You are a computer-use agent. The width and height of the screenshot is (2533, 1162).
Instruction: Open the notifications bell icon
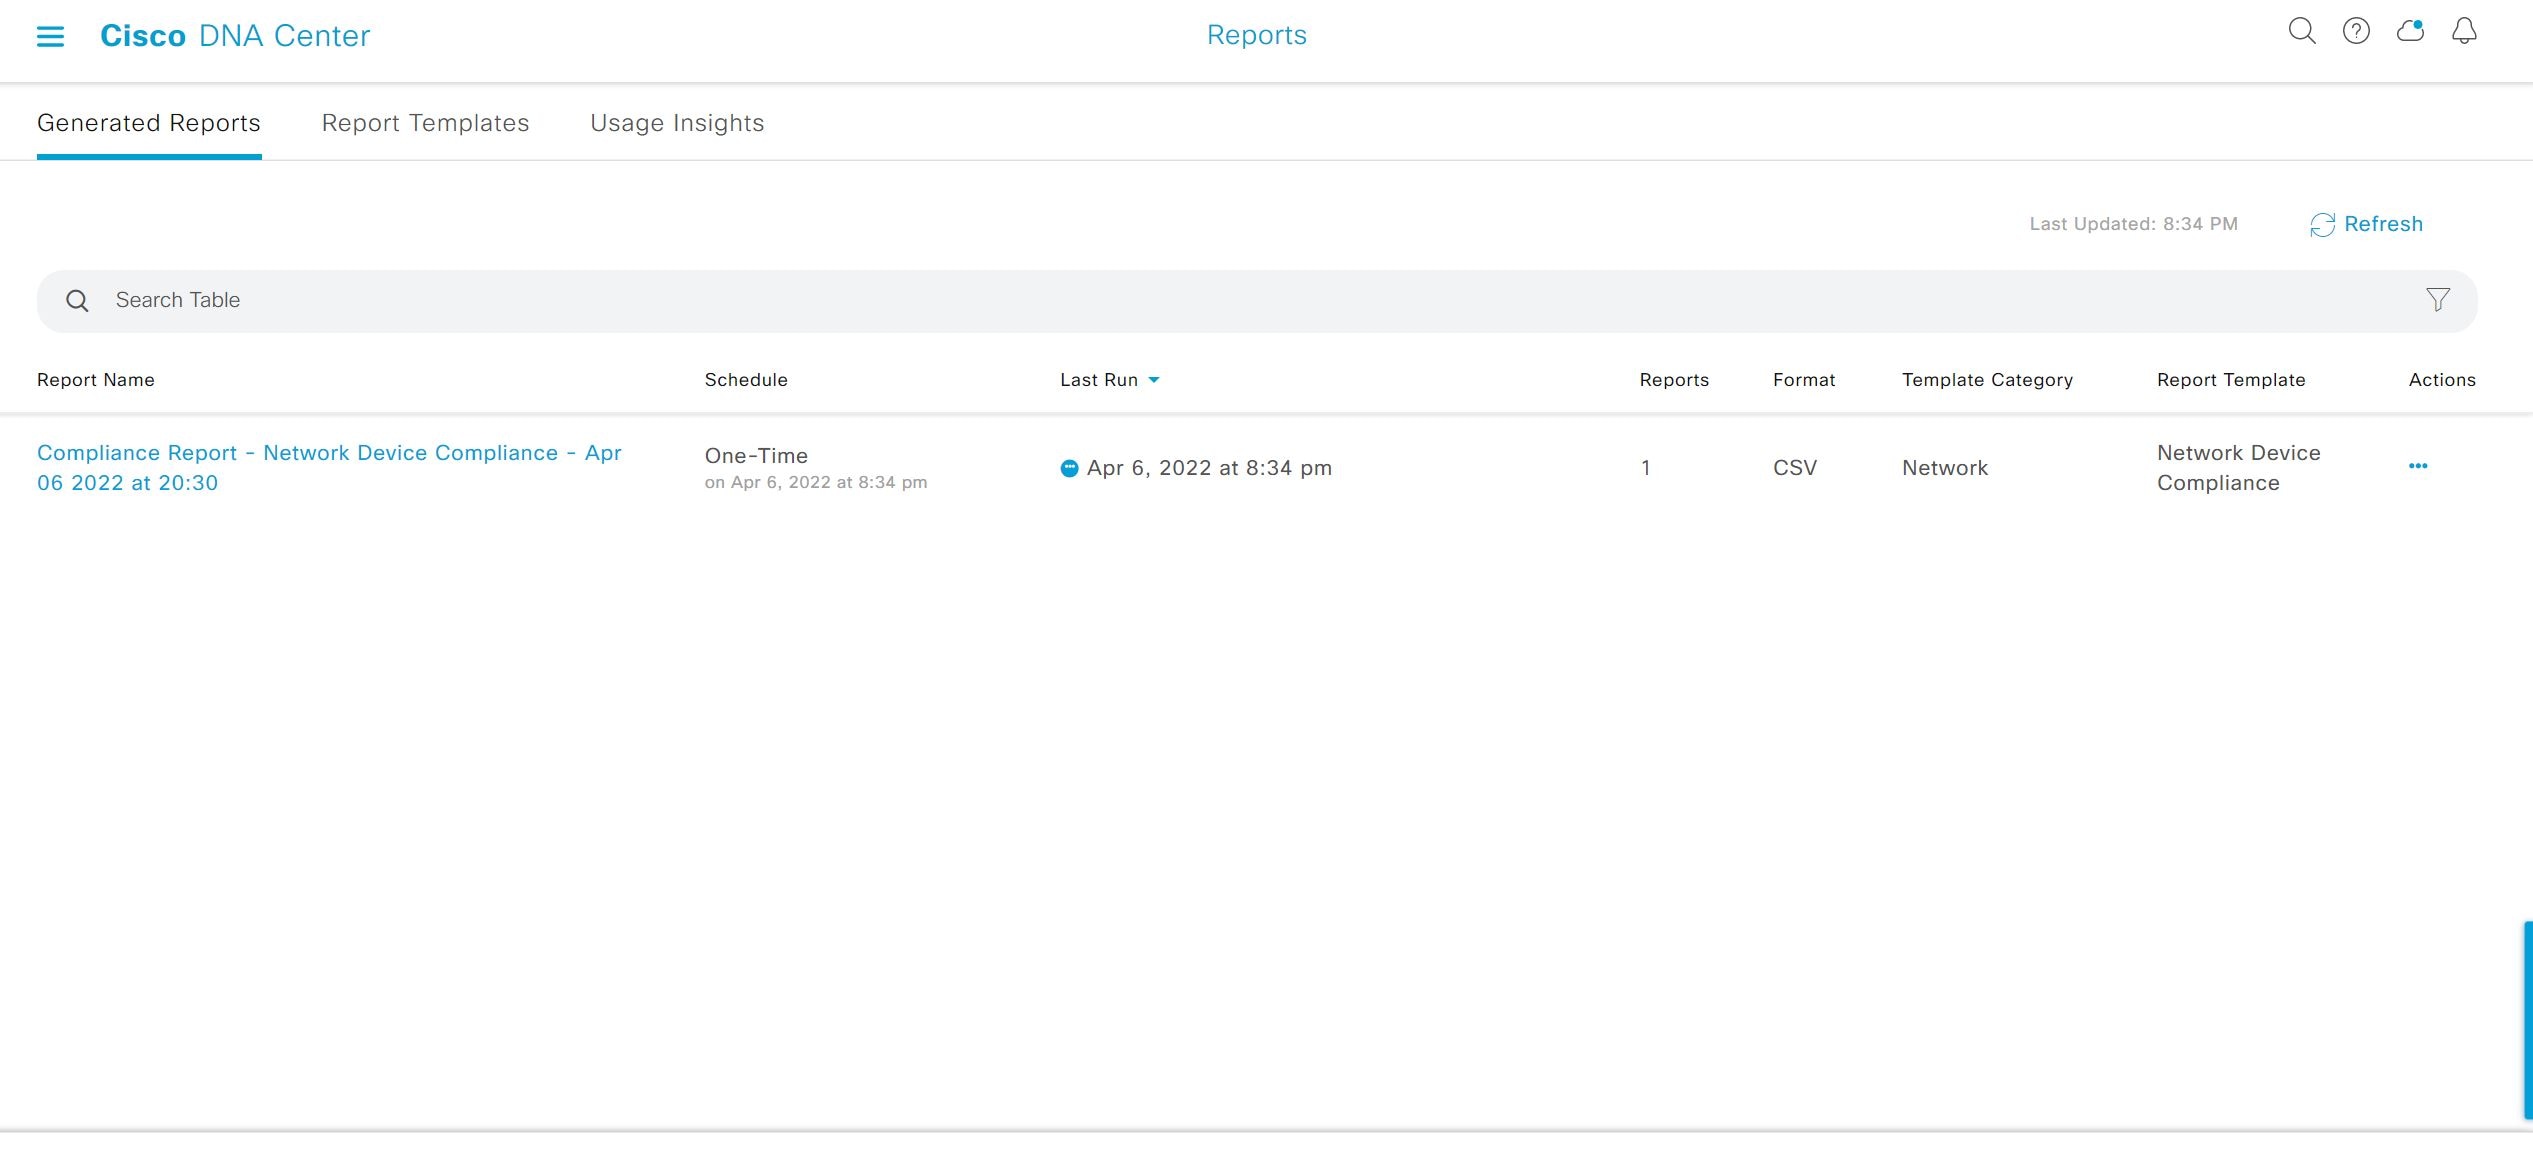point(2464,31)
